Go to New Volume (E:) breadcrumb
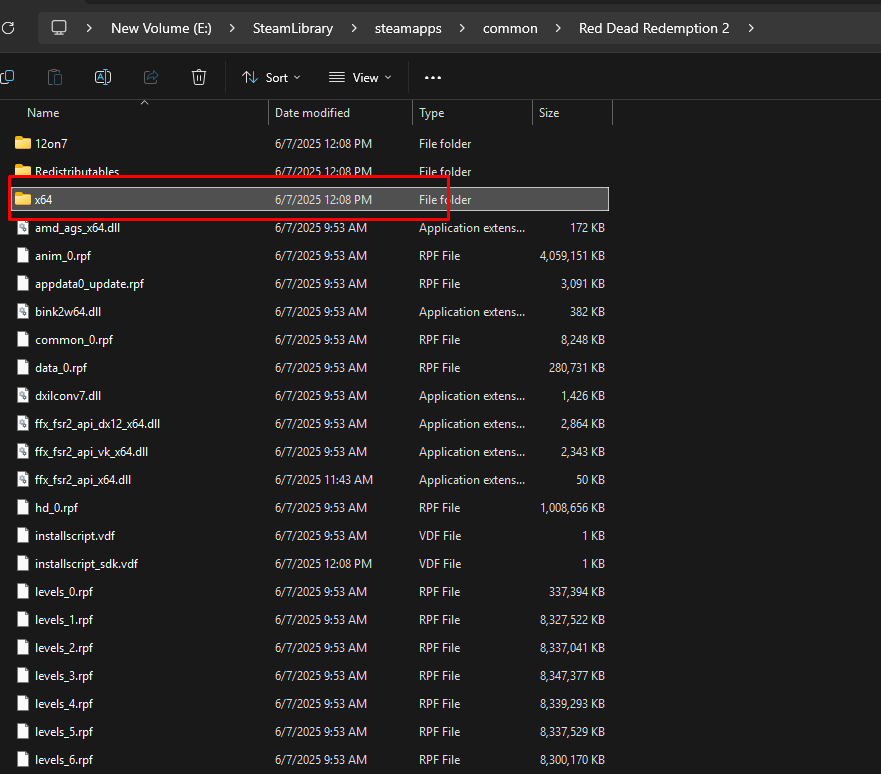881x774 pixels. [x=161, y=28]
